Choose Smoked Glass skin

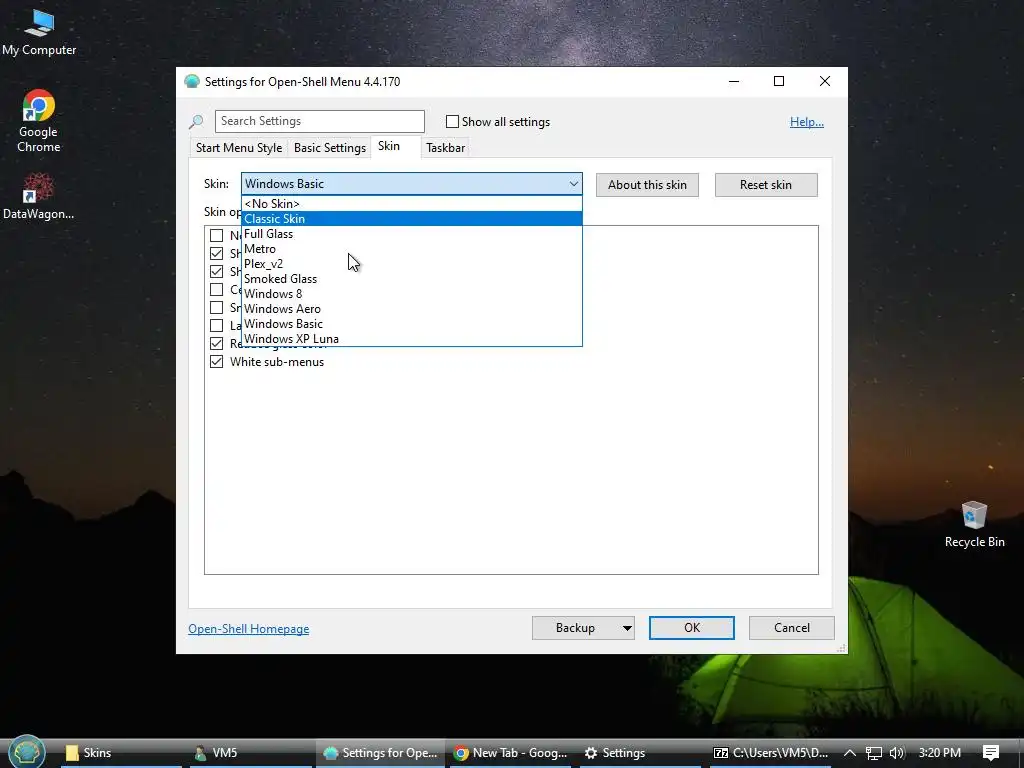[x=411, y=279]
